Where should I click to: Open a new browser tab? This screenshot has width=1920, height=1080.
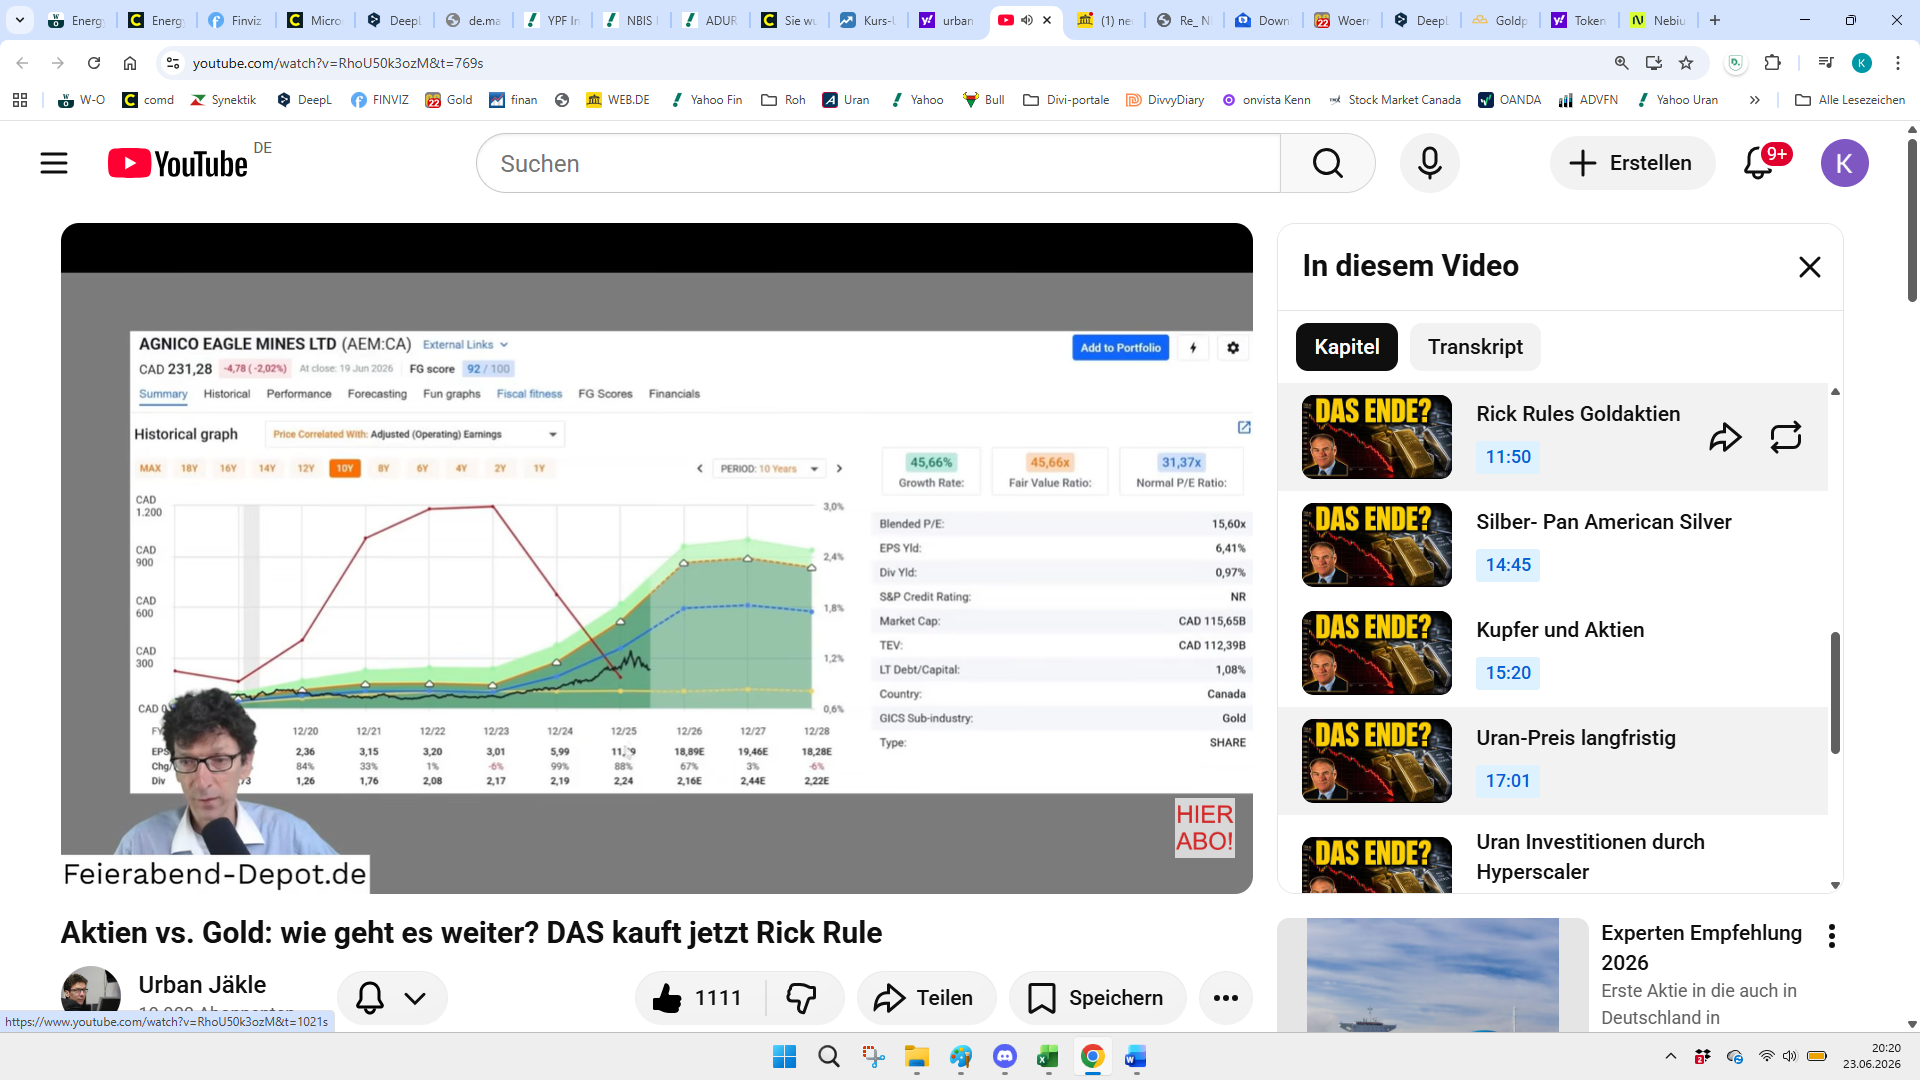click(1715, 20)
